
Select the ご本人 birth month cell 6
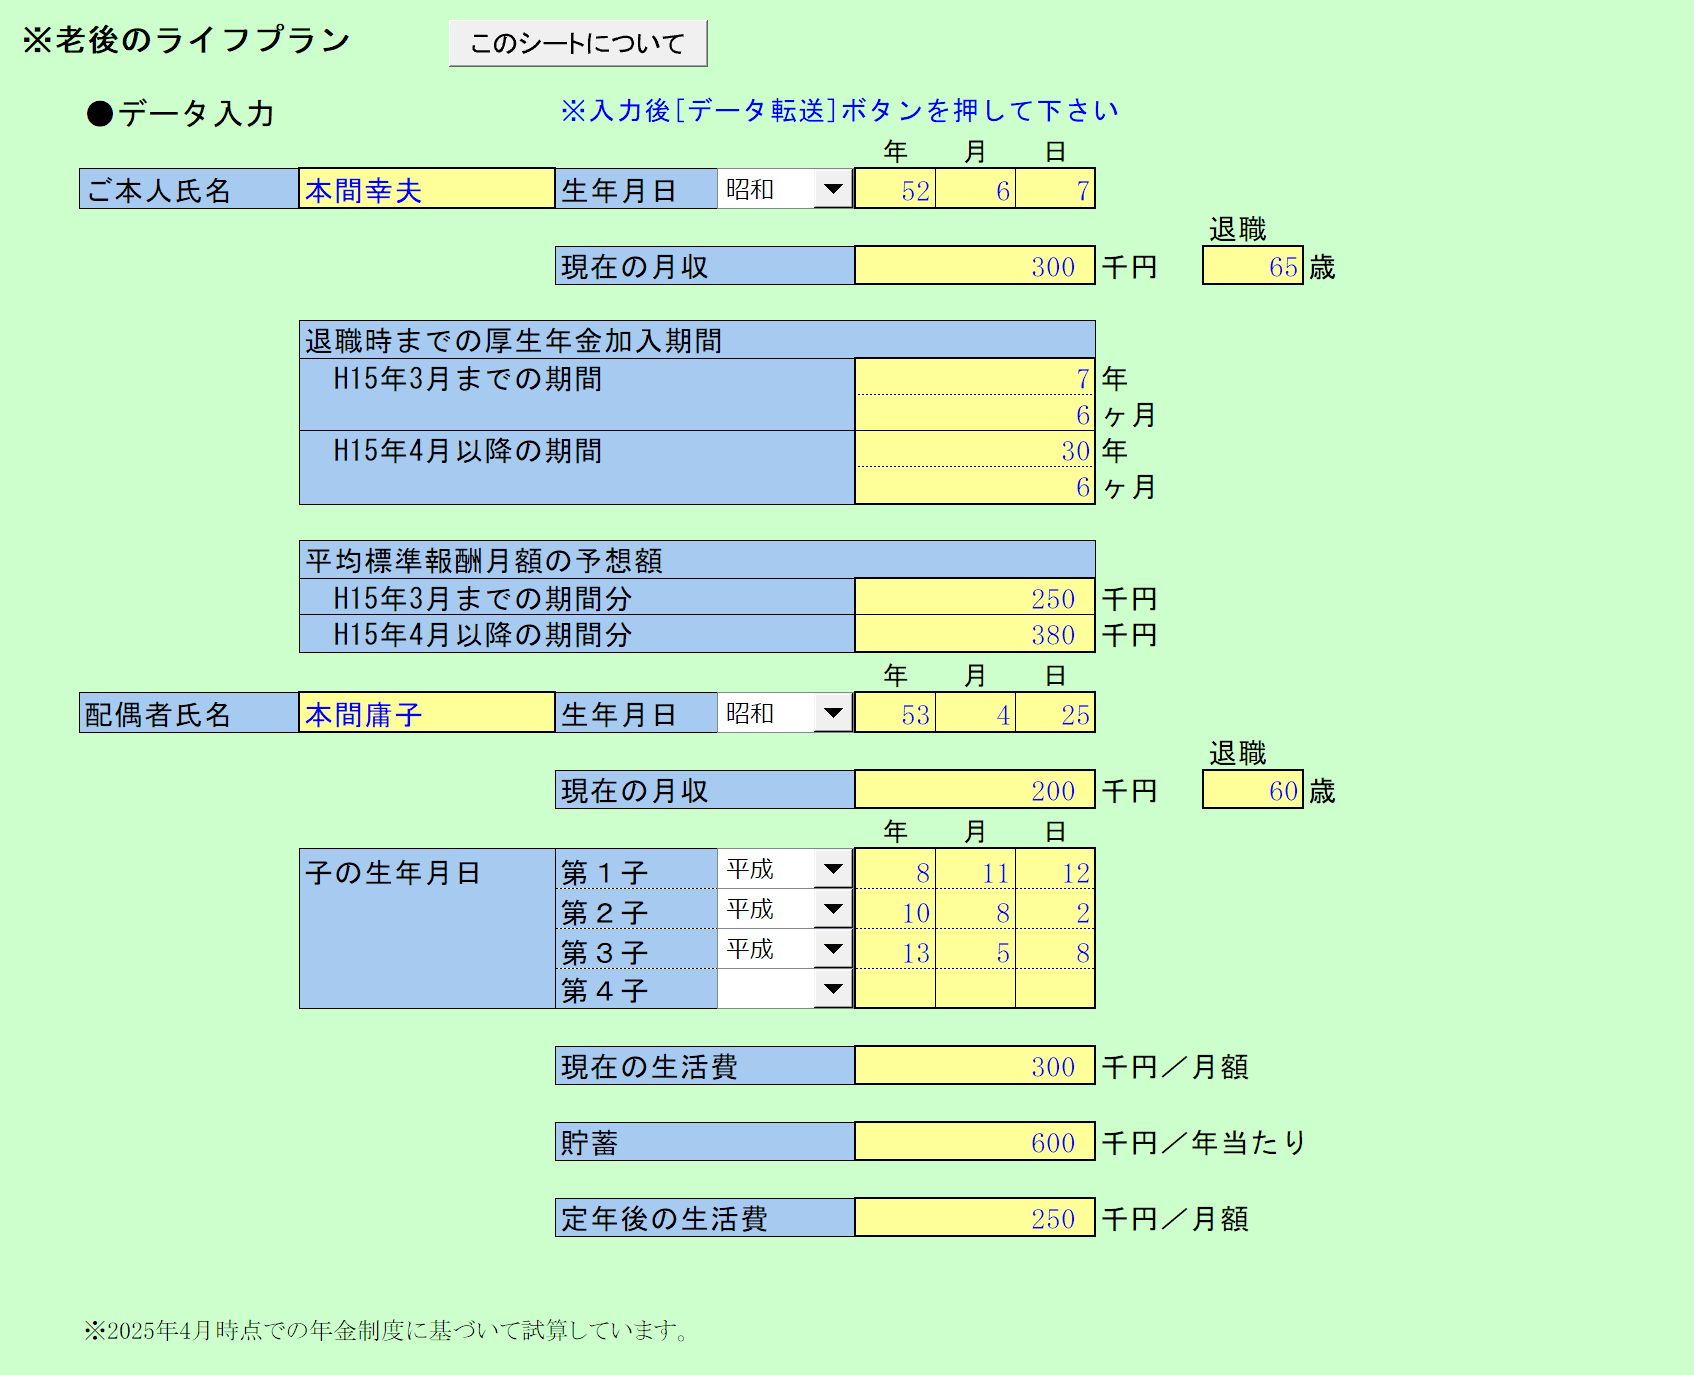pos(976,189)
